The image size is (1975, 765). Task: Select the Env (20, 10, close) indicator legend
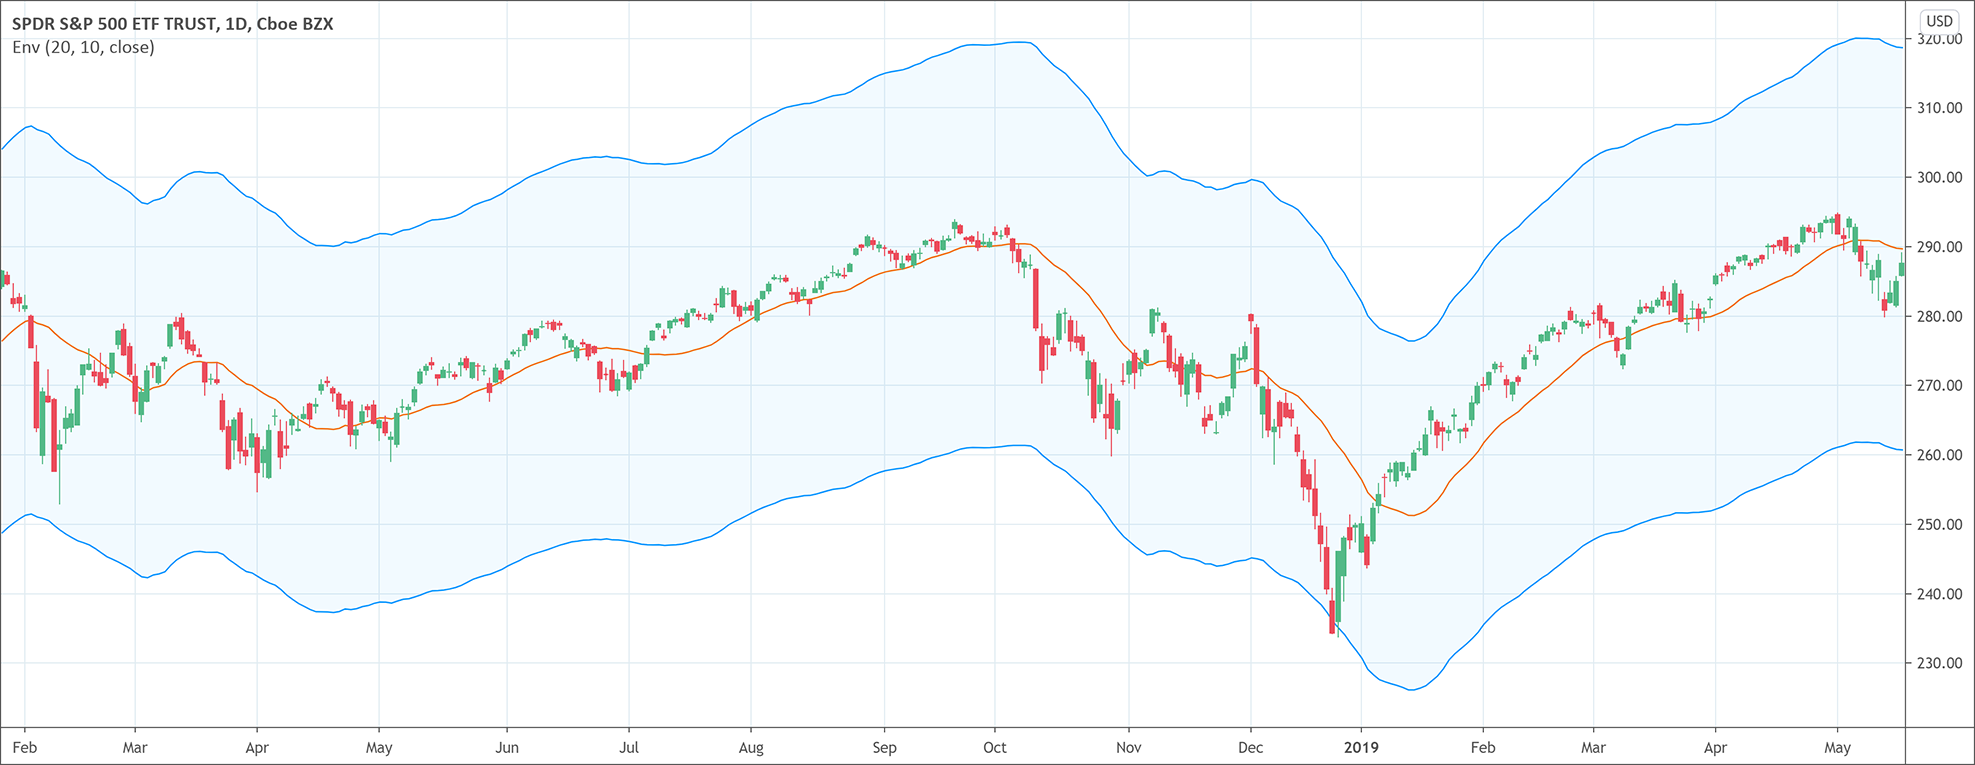[83, 47]
